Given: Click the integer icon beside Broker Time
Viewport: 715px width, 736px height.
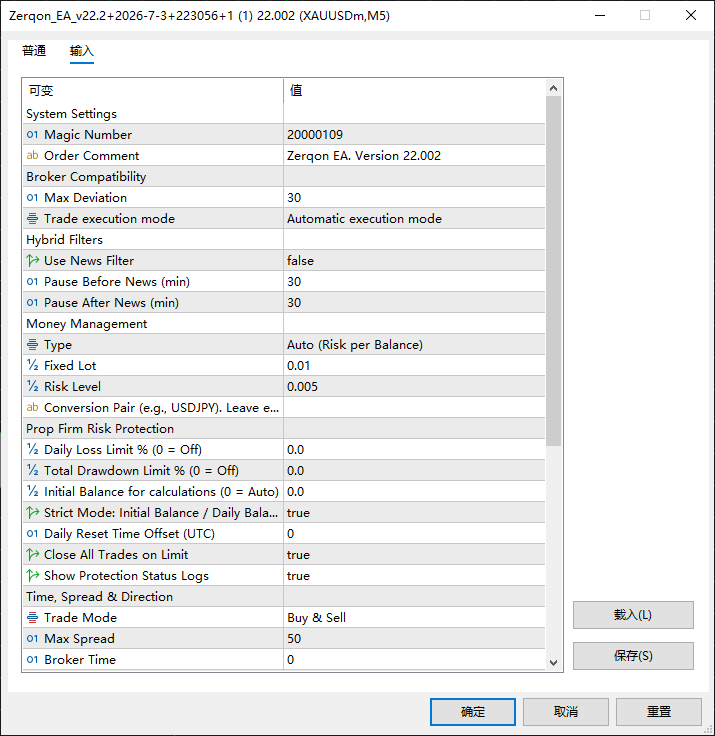Looking at the screenshot, I should 32,659.
